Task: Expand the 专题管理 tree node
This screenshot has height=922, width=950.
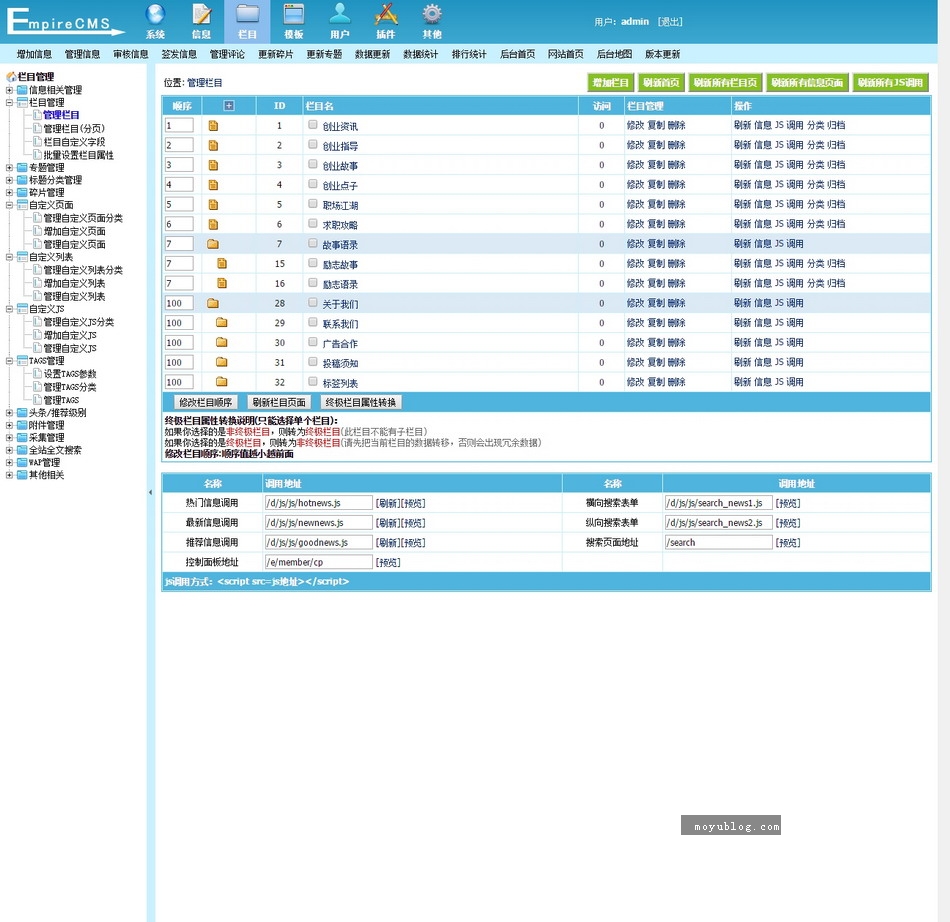Action: tap(9, 167)
